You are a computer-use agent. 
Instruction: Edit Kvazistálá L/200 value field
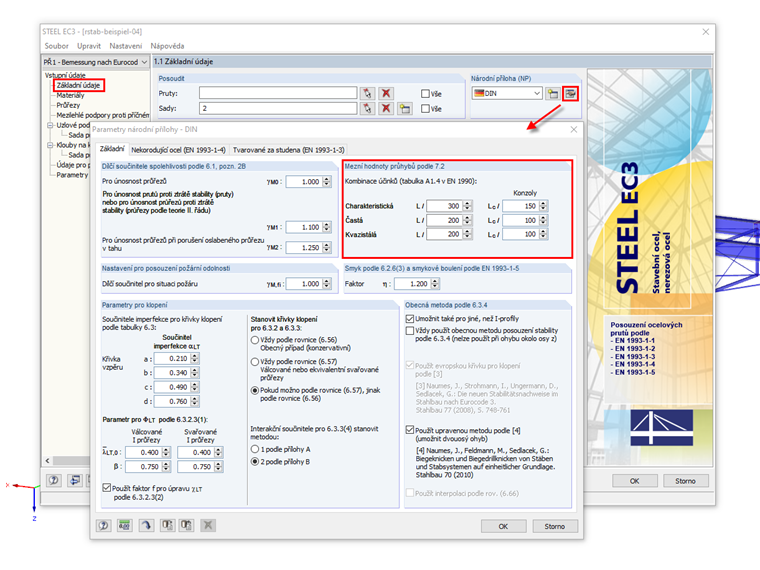point(444,235)
